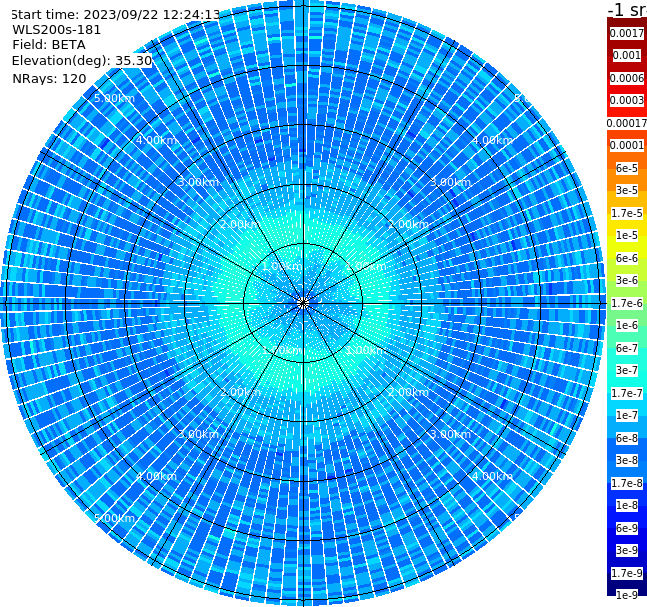Screen dimensions: 647x607
Task: Click the 3e-8 colorbar tick label
Action: (x=627, y=460)
